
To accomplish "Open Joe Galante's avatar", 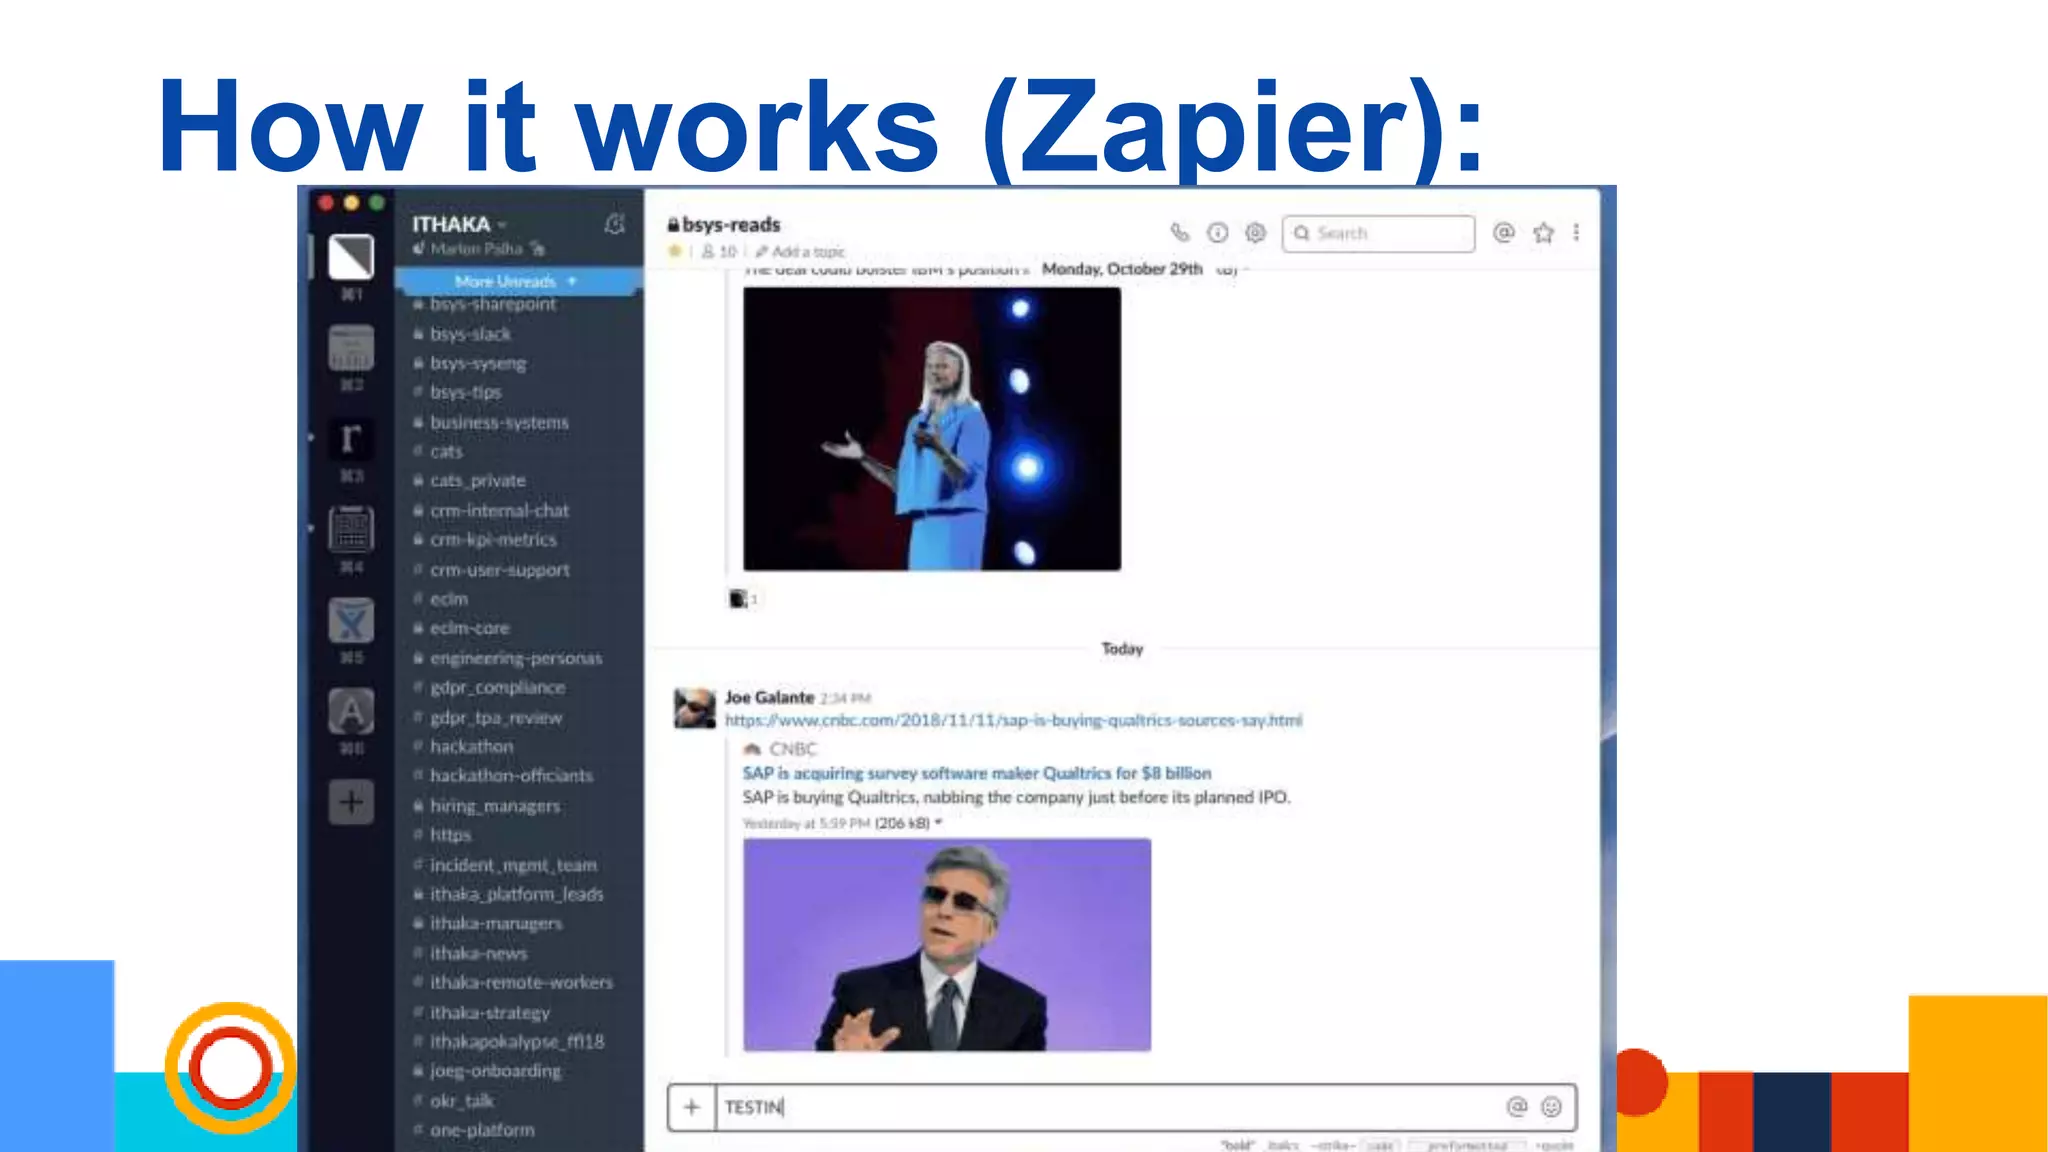I will pyautogui.click(x=694, y=708).
